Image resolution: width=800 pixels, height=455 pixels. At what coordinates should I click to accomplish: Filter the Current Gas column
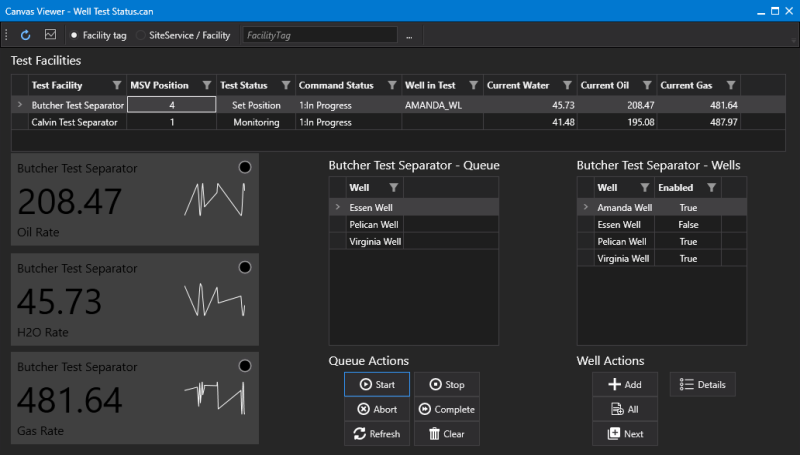731,85
